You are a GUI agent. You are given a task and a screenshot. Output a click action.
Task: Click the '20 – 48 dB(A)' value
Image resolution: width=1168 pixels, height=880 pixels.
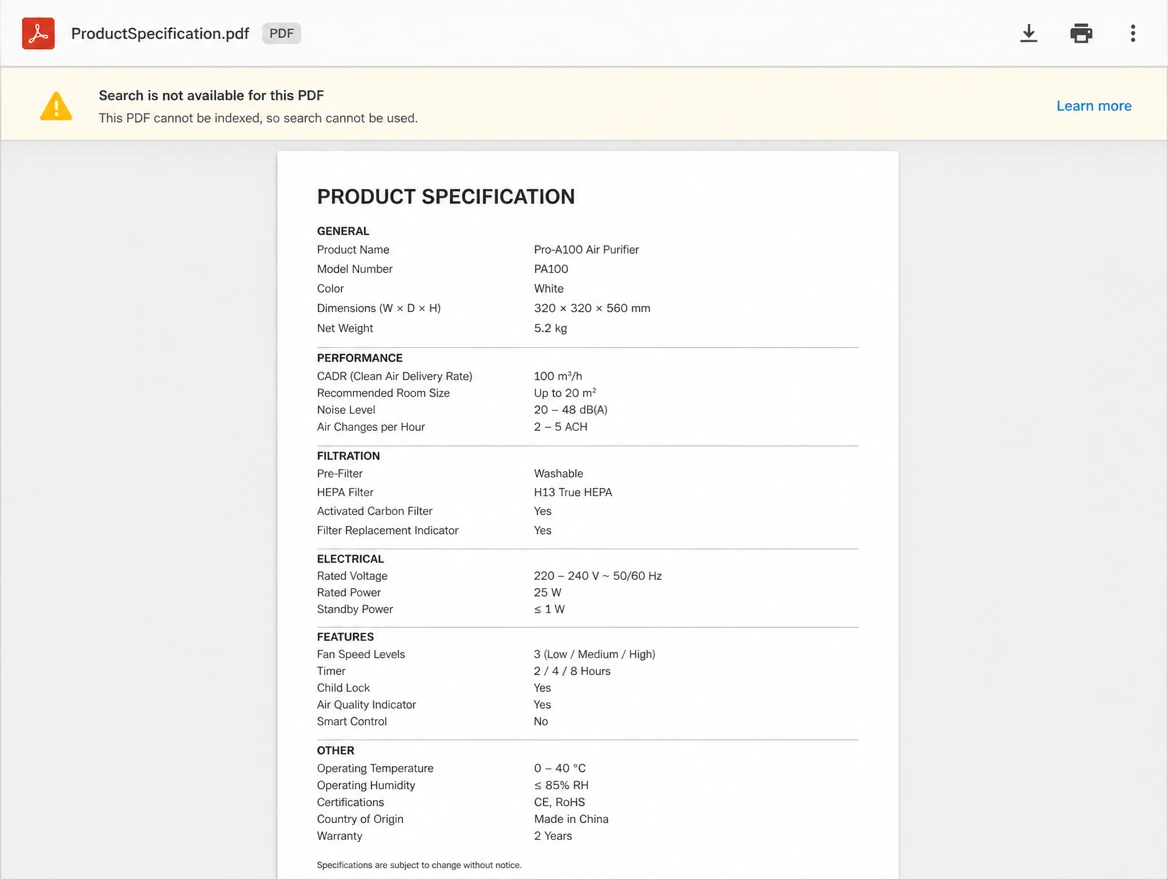571,410
